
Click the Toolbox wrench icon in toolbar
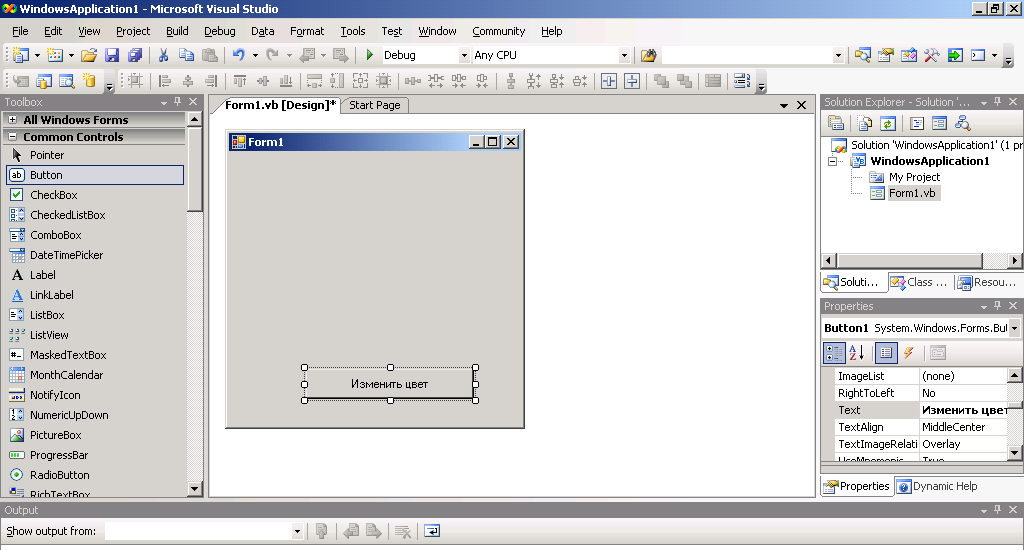pyautogui.click(x=931, y=56)
